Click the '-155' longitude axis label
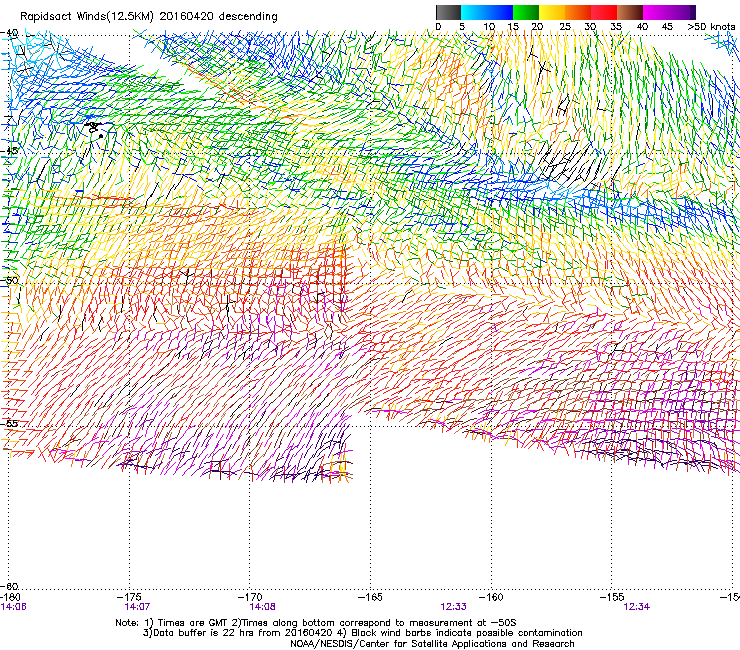The image size is (740, 650). (612, 597)
